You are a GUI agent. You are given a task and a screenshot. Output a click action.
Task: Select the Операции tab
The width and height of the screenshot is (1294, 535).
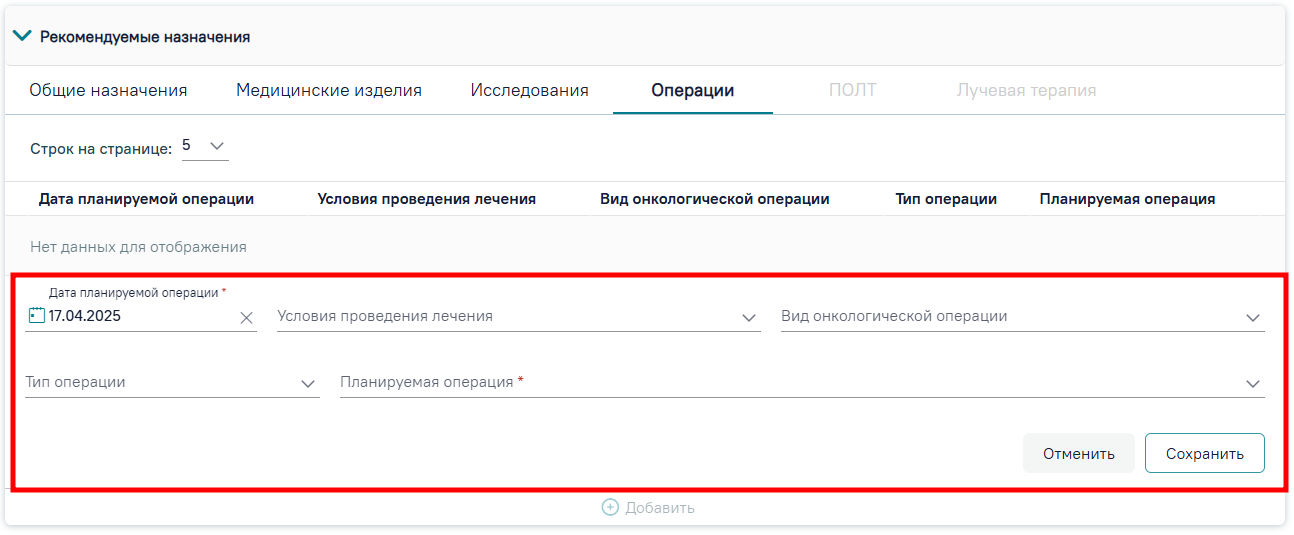(x=693, y=91)
